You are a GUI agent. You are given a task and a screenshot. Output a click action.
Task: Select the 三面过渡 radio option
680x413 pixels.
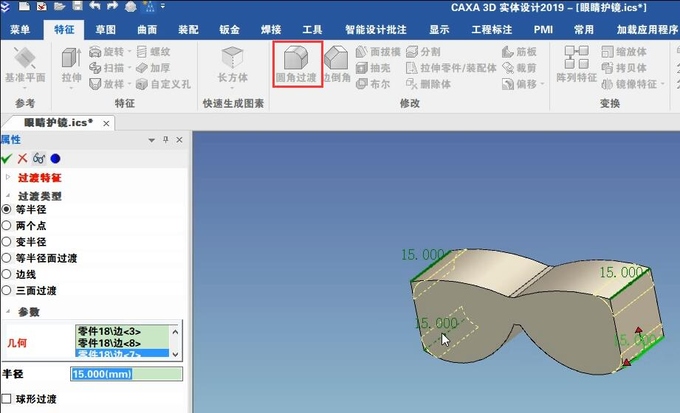pyautogui.click(x=7, y=291)
